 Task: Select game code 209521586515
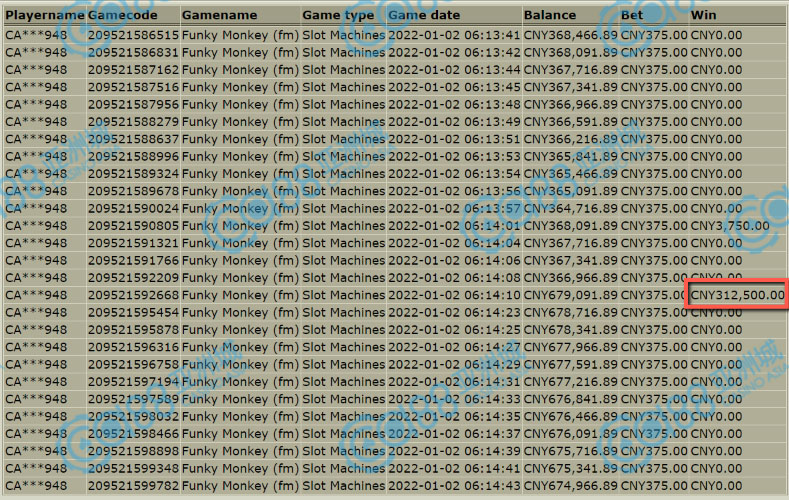133,34
